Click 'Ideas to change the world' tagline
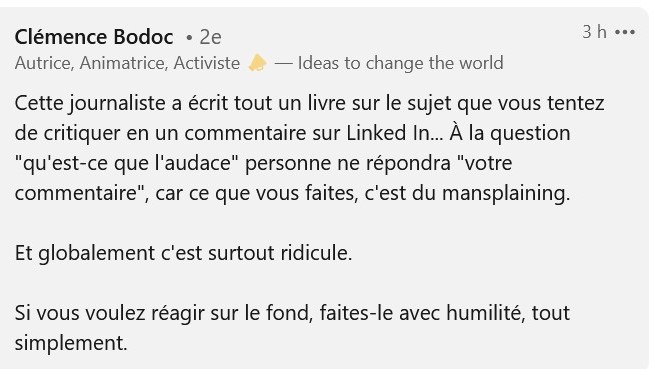 pos(400,63)
